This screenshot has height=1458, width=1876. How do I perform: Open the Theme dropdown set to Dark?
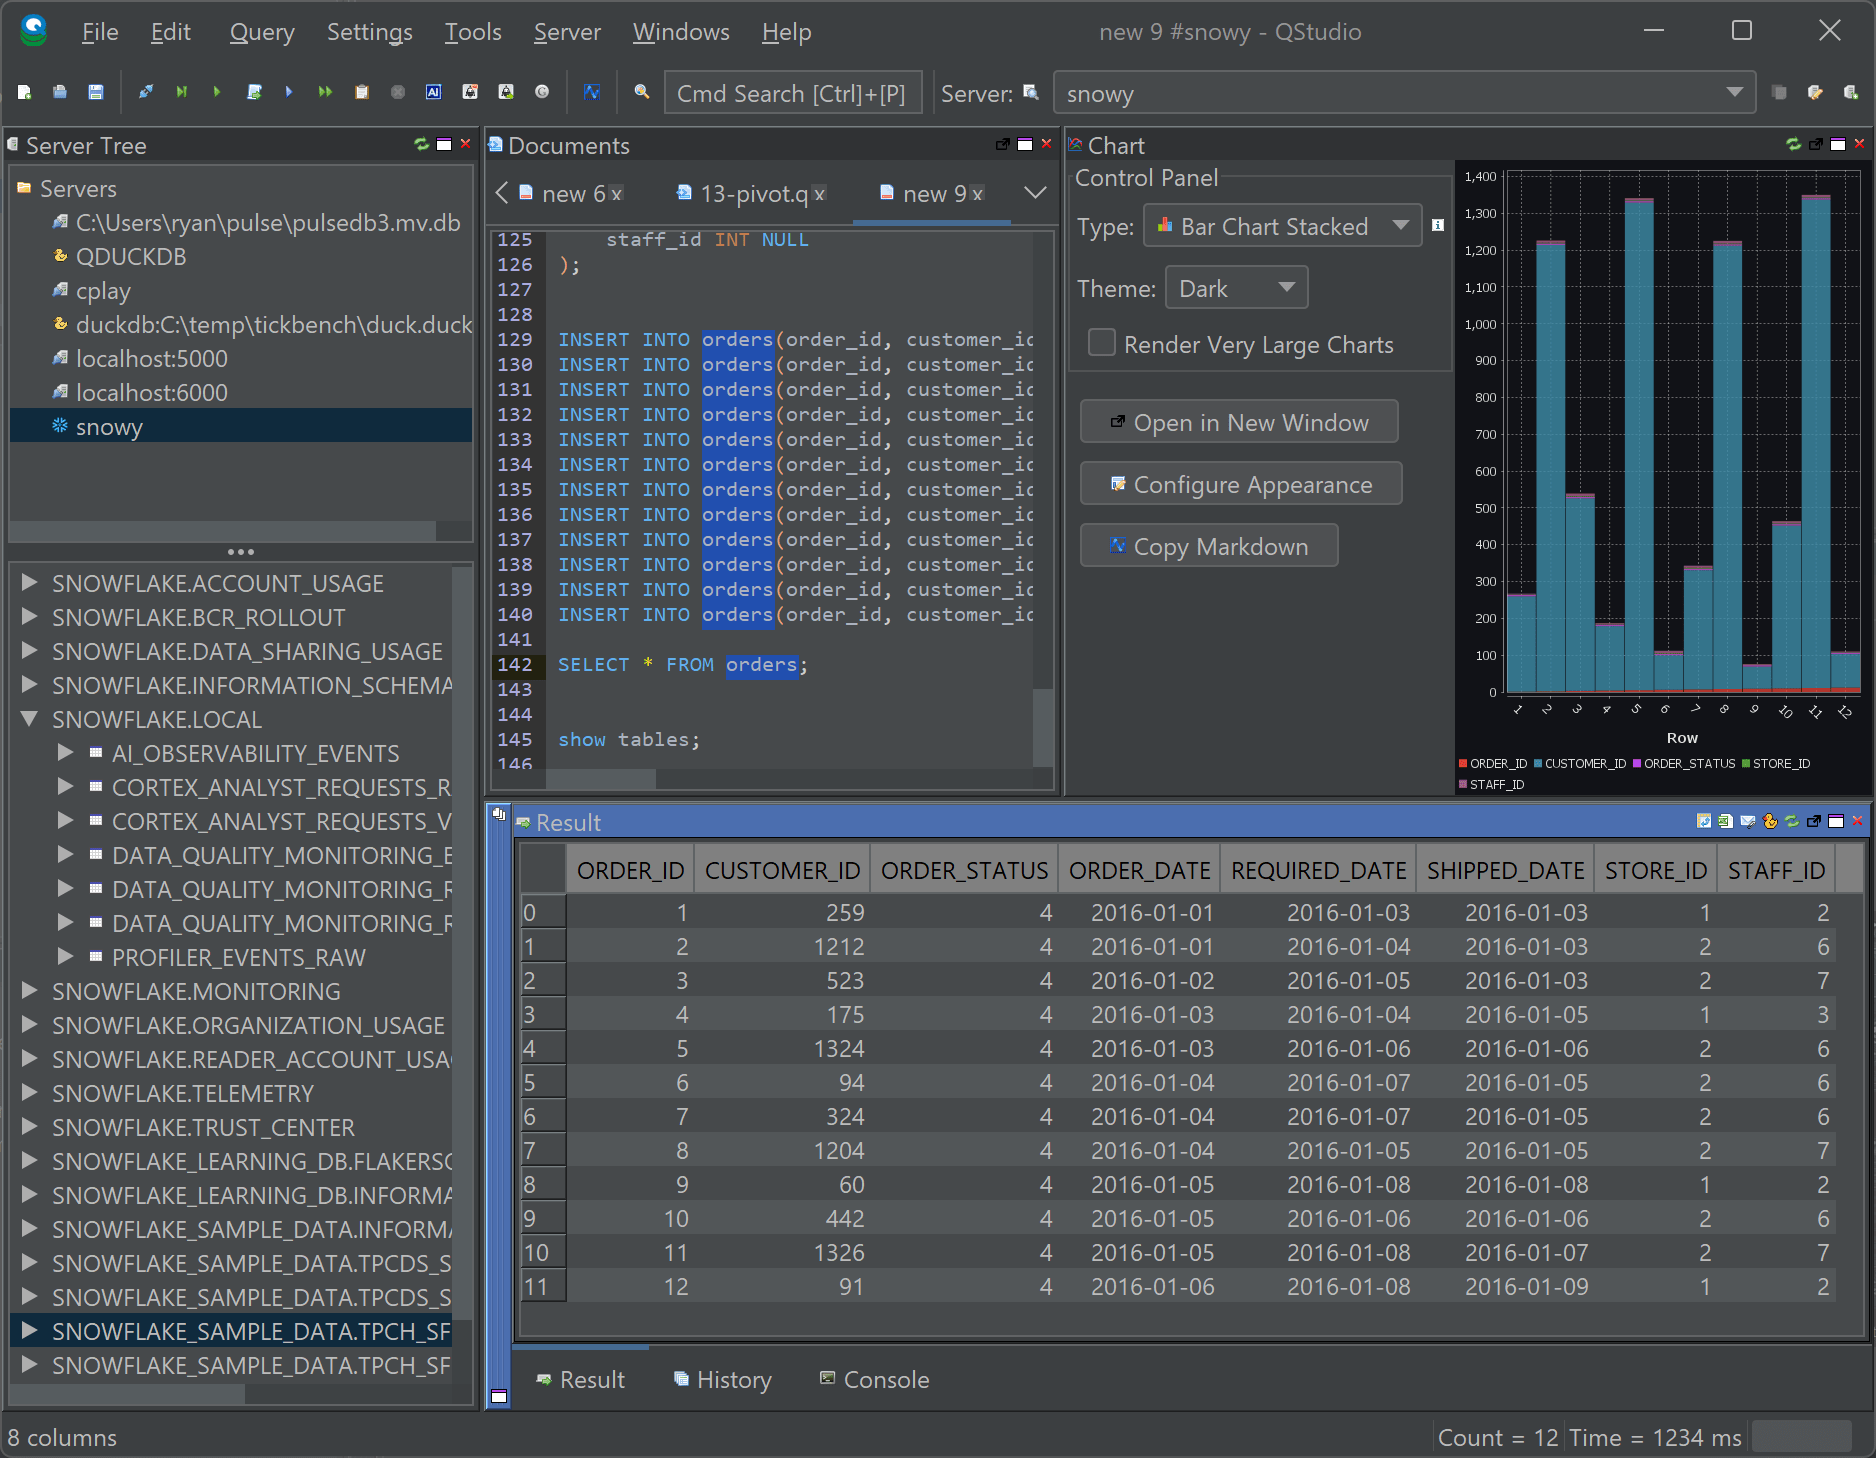1236,289
